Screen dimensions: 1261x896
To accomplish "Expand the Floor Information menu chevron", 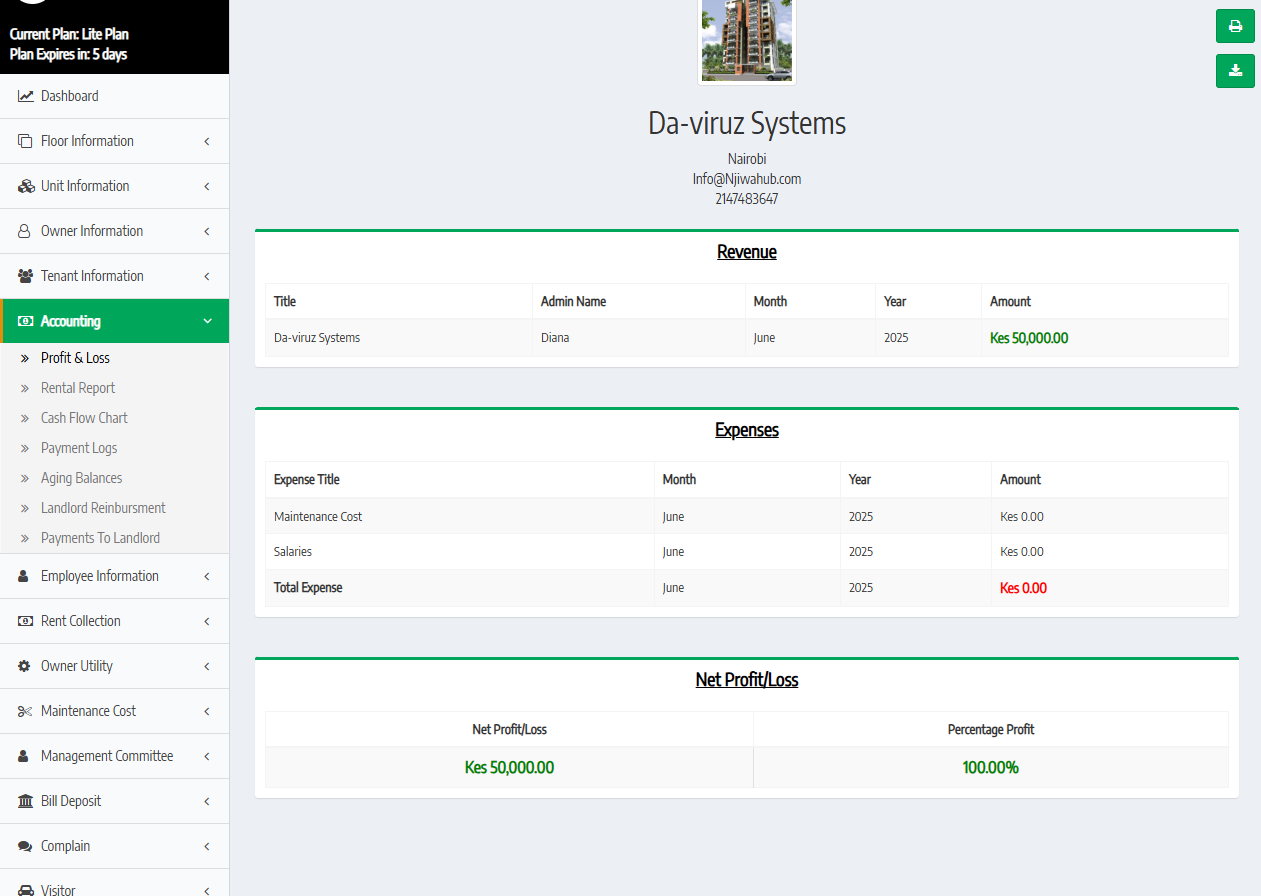I will (x=207, y=141).
